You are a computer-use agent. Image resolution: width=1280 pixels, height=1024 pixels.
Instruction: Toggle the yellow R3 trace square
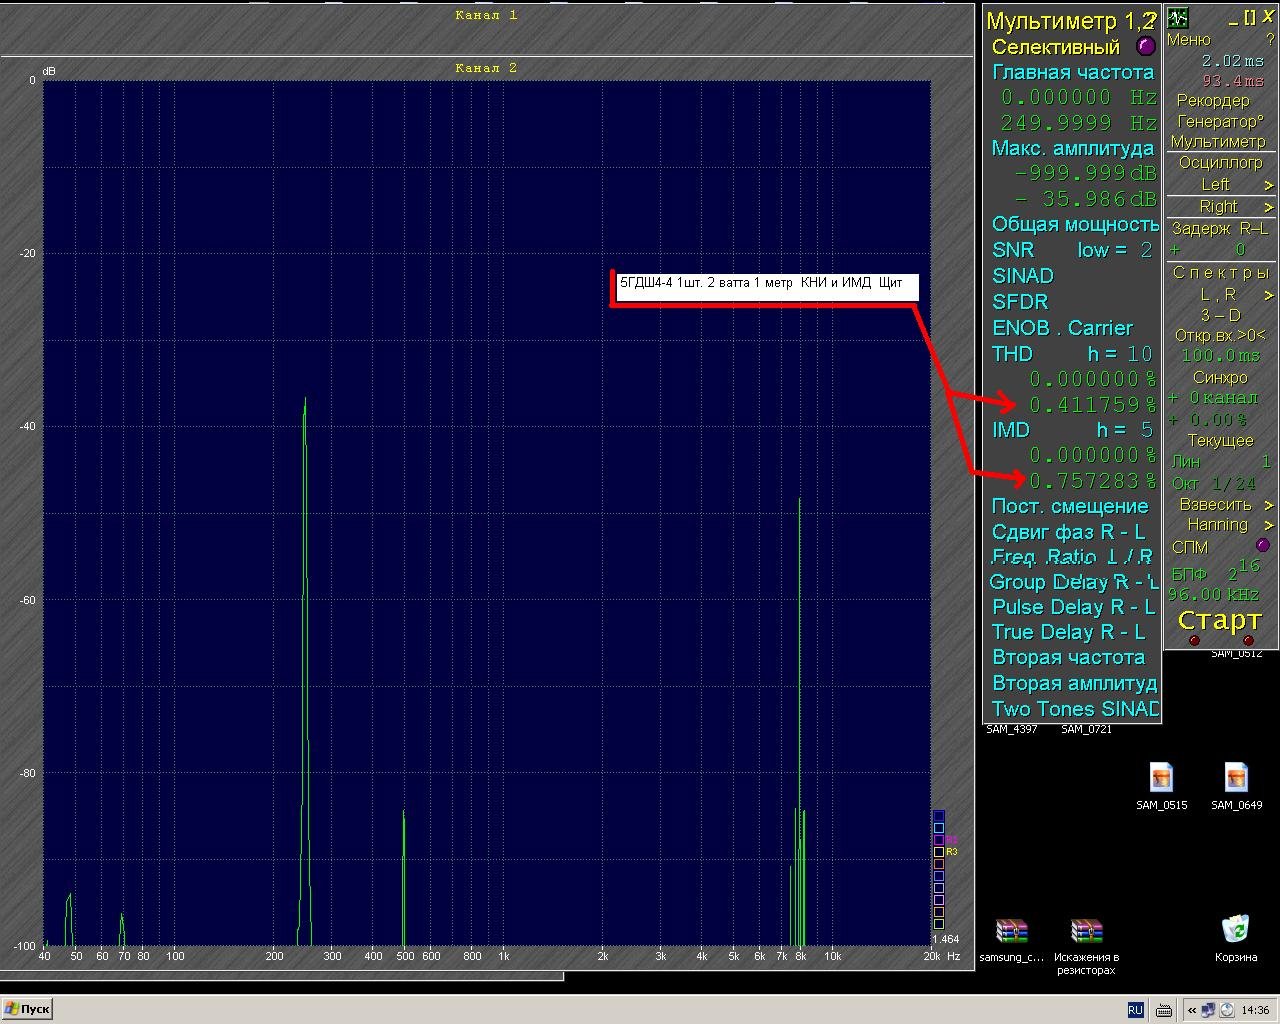939,852
